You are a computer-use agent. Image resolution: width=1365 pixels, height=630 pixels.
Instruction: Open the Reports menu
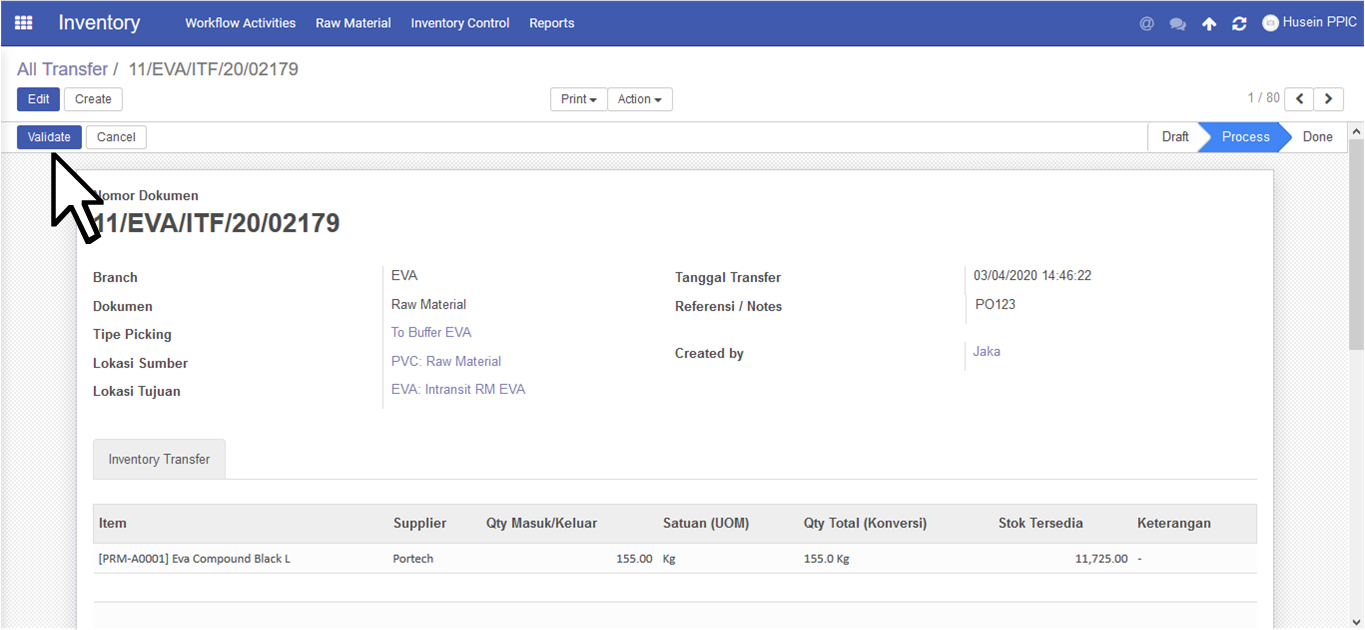552,23
